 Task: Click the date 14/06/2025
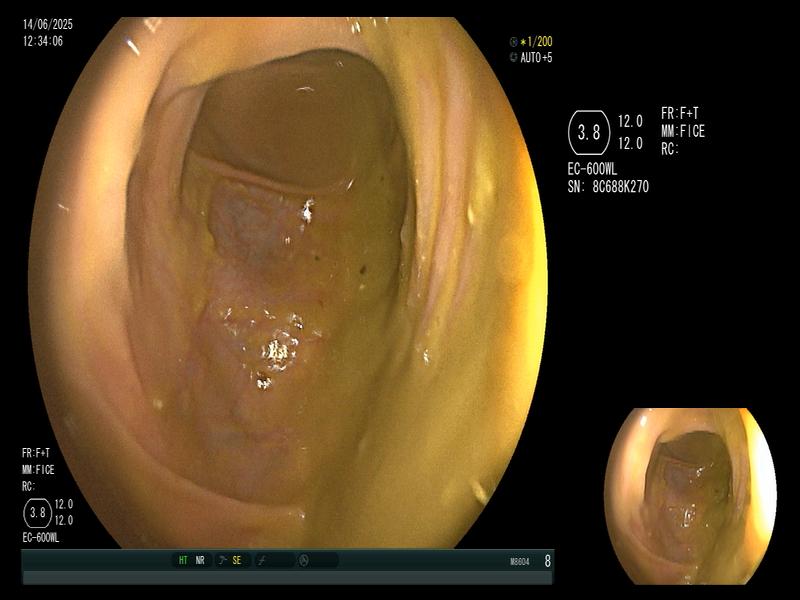48,24
